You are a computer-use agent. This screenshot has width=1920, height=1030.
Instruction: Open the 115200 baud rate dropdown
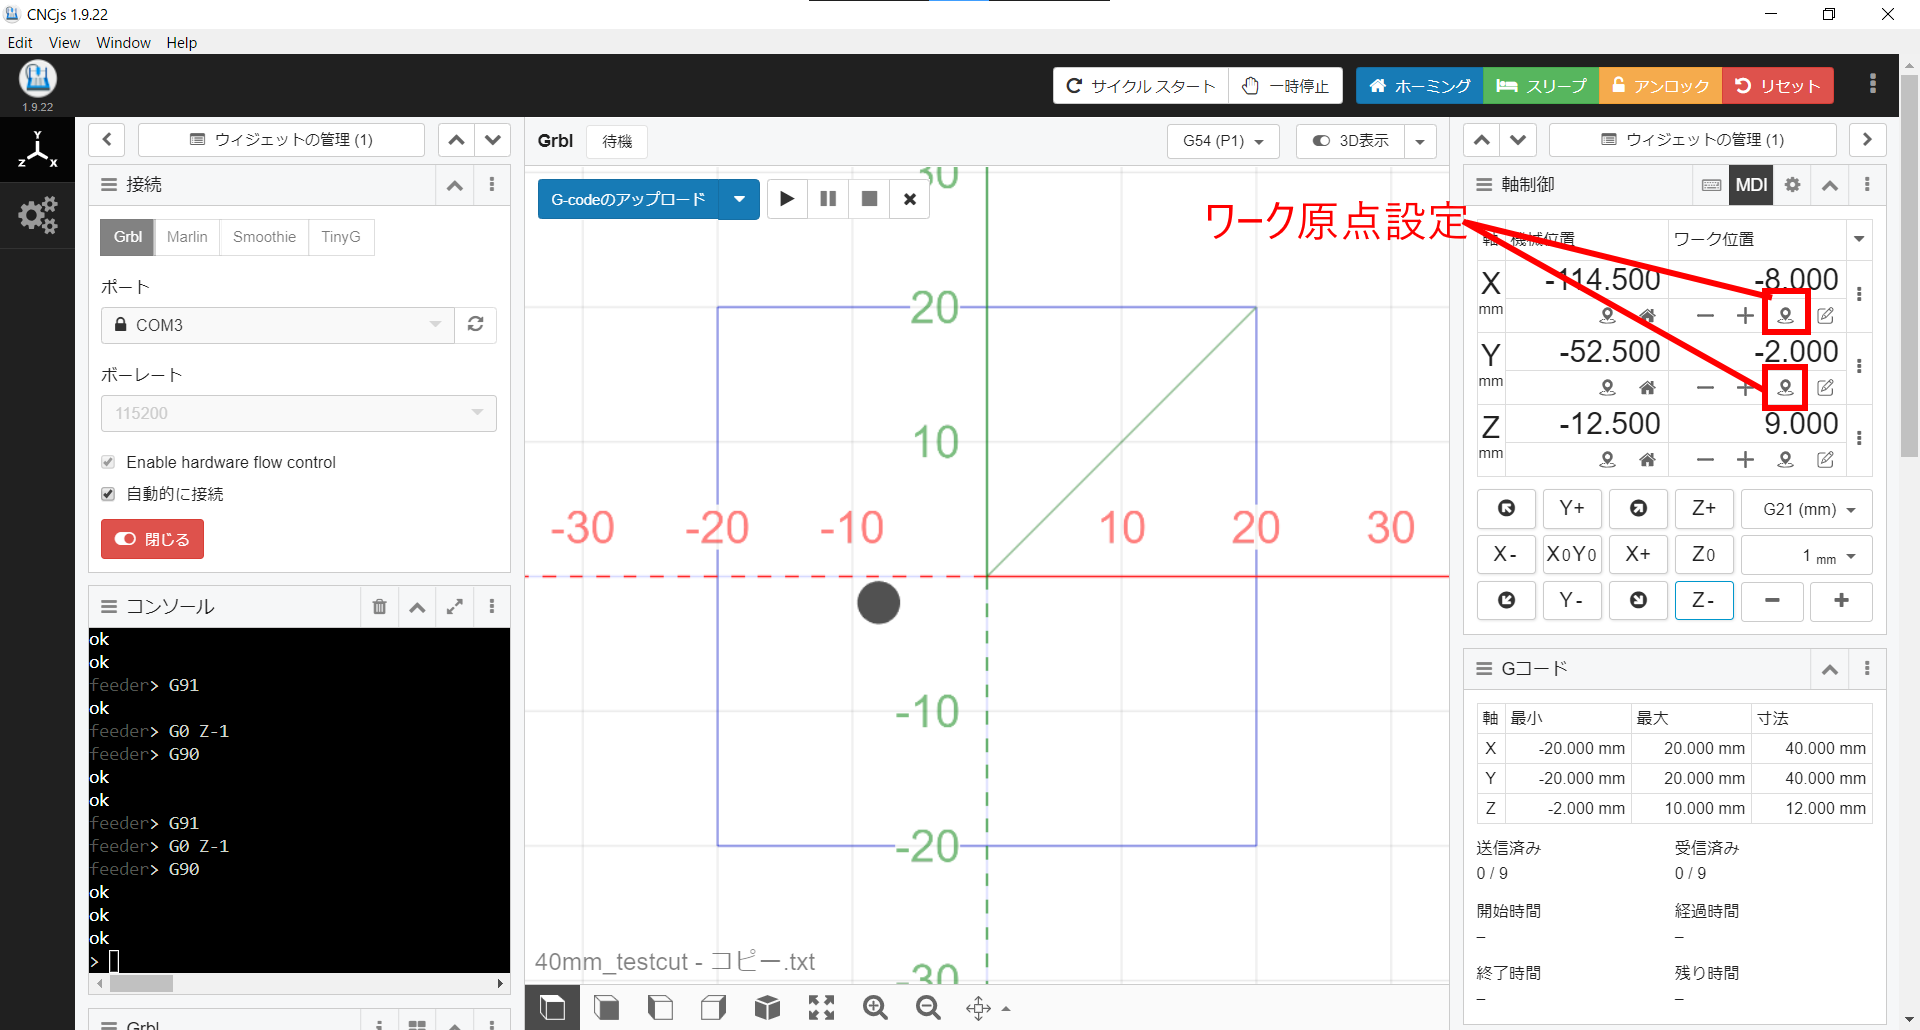coord(298,413)
